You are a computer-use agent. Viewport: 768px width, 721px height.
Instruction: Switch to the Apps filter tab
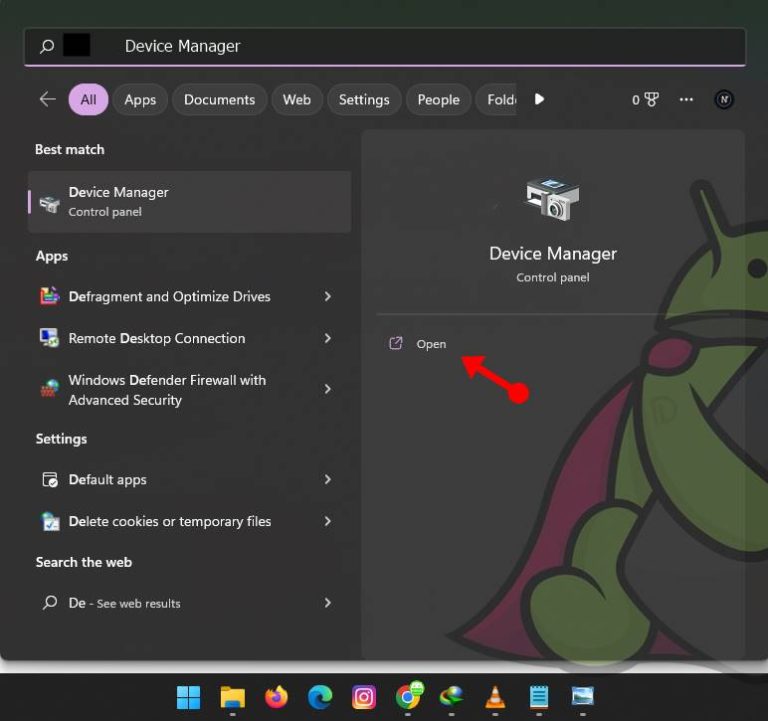140,99
